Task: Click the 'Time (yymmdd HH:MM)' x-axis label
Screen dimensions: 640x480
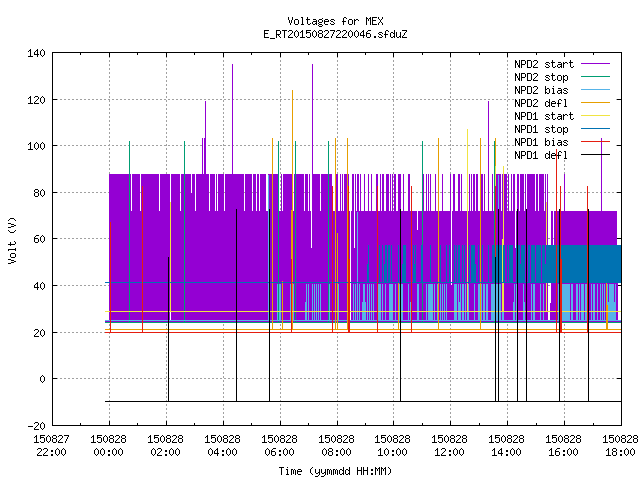Action: [x=335, y=471]
